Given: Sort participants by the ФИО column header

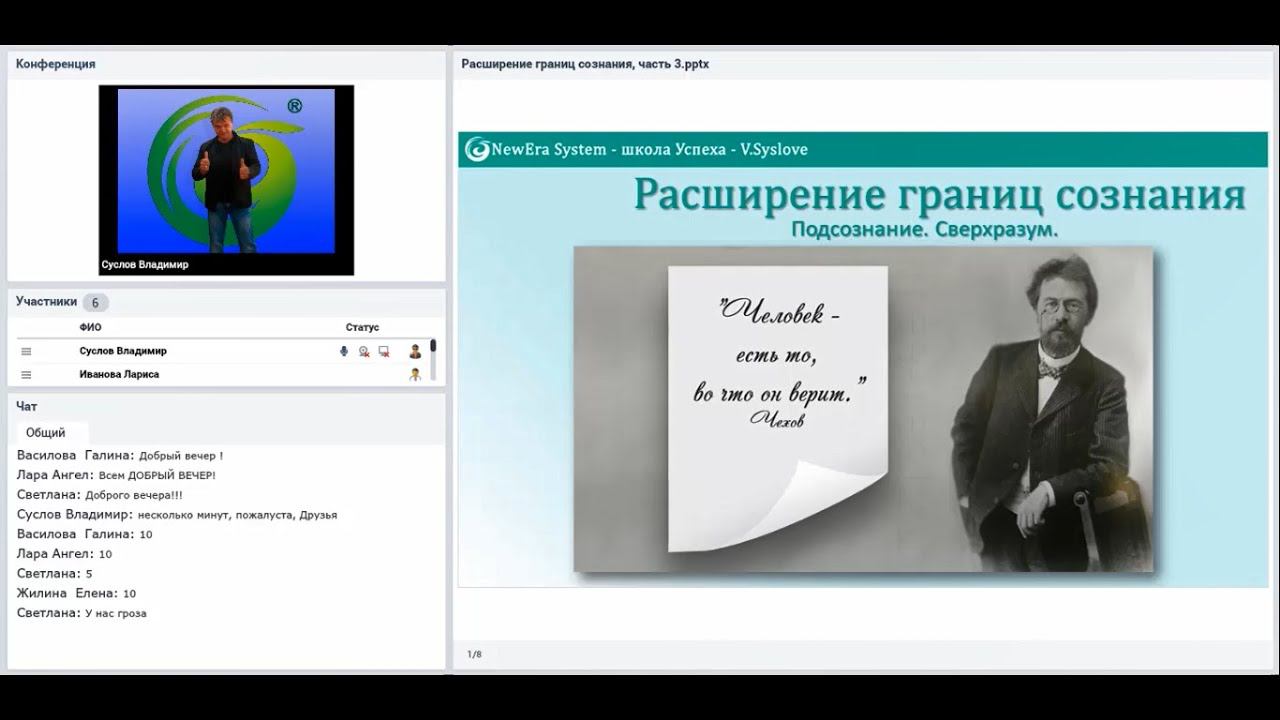Looking at the screenshot, I should click(90, 327).
